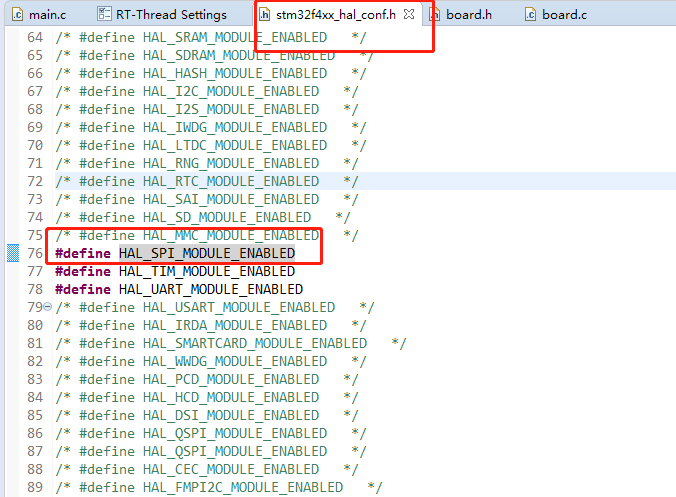
Task: Click the HAL_SD_MODULE_ENABLED line 74
Action: (x=203, y=217)
